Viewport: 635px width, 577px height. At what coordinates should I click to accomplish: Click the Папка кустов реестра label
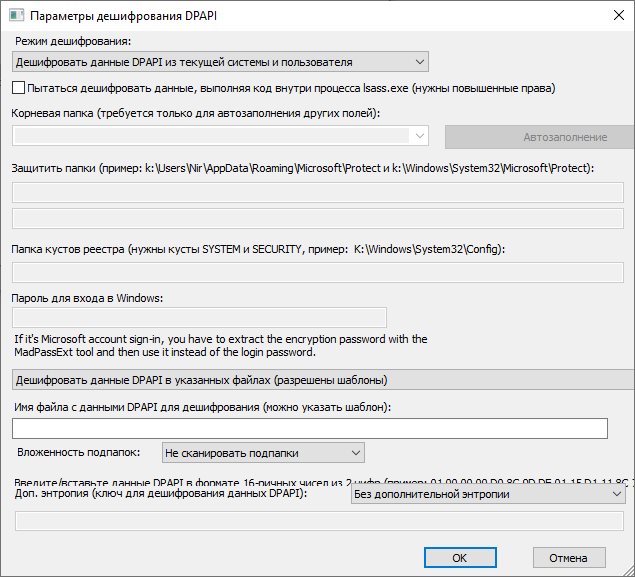(x=258, y=249)
